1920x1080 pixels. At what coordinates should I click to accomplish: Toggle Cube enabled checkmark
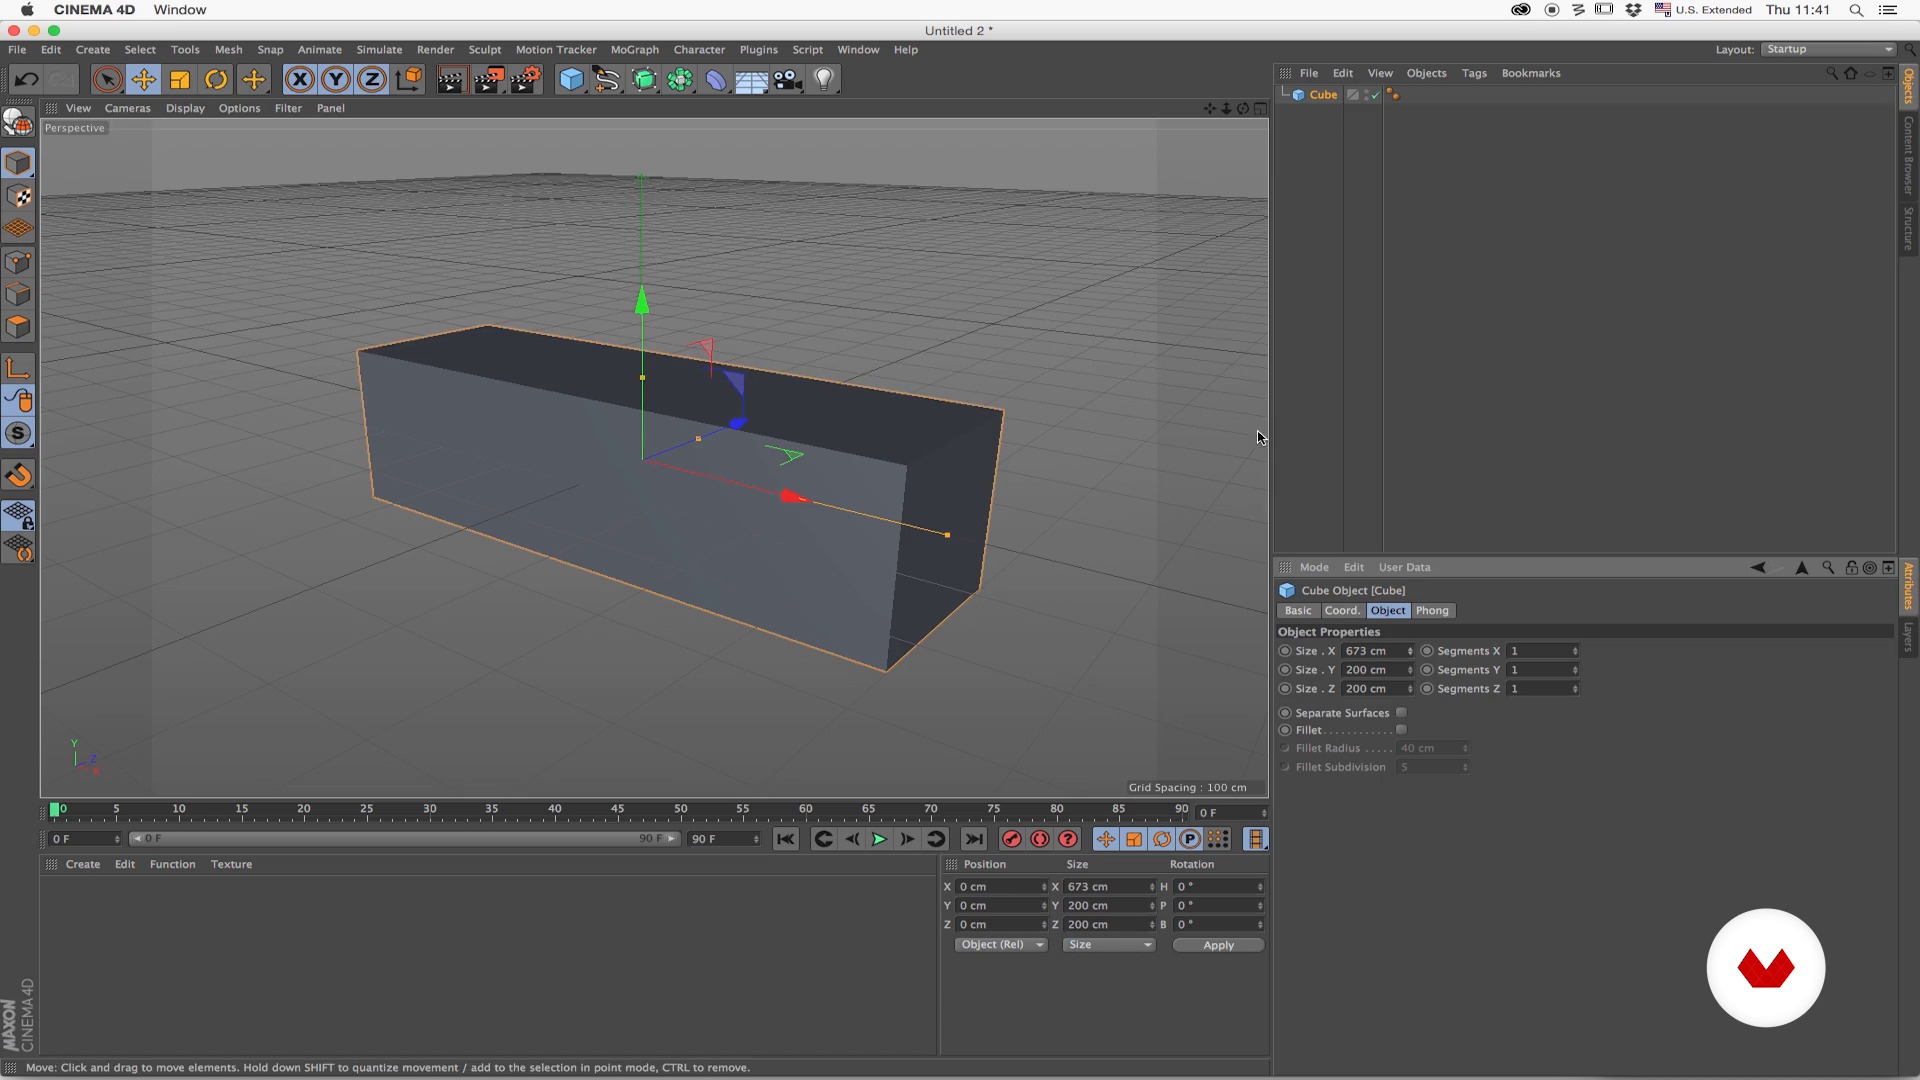pyautogui.click(x=1376, y=95)
